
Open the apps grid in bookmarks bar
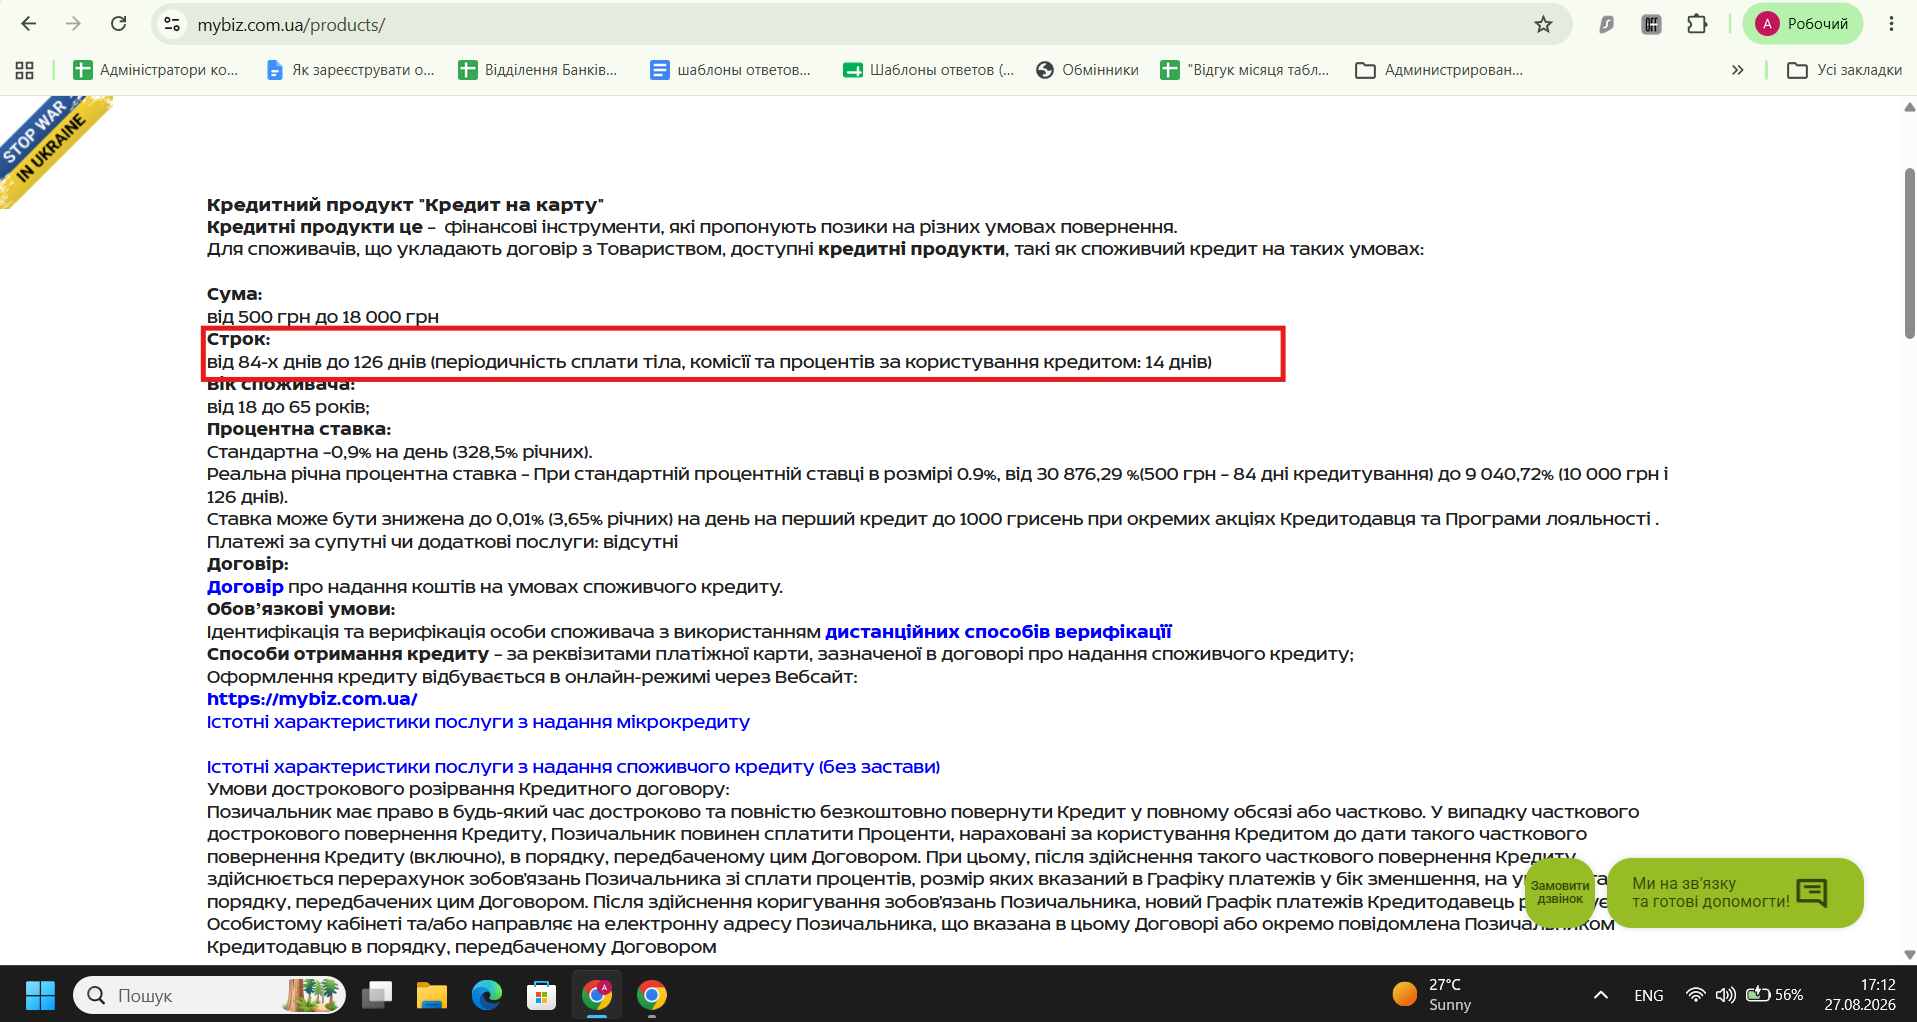pos(25,70)
